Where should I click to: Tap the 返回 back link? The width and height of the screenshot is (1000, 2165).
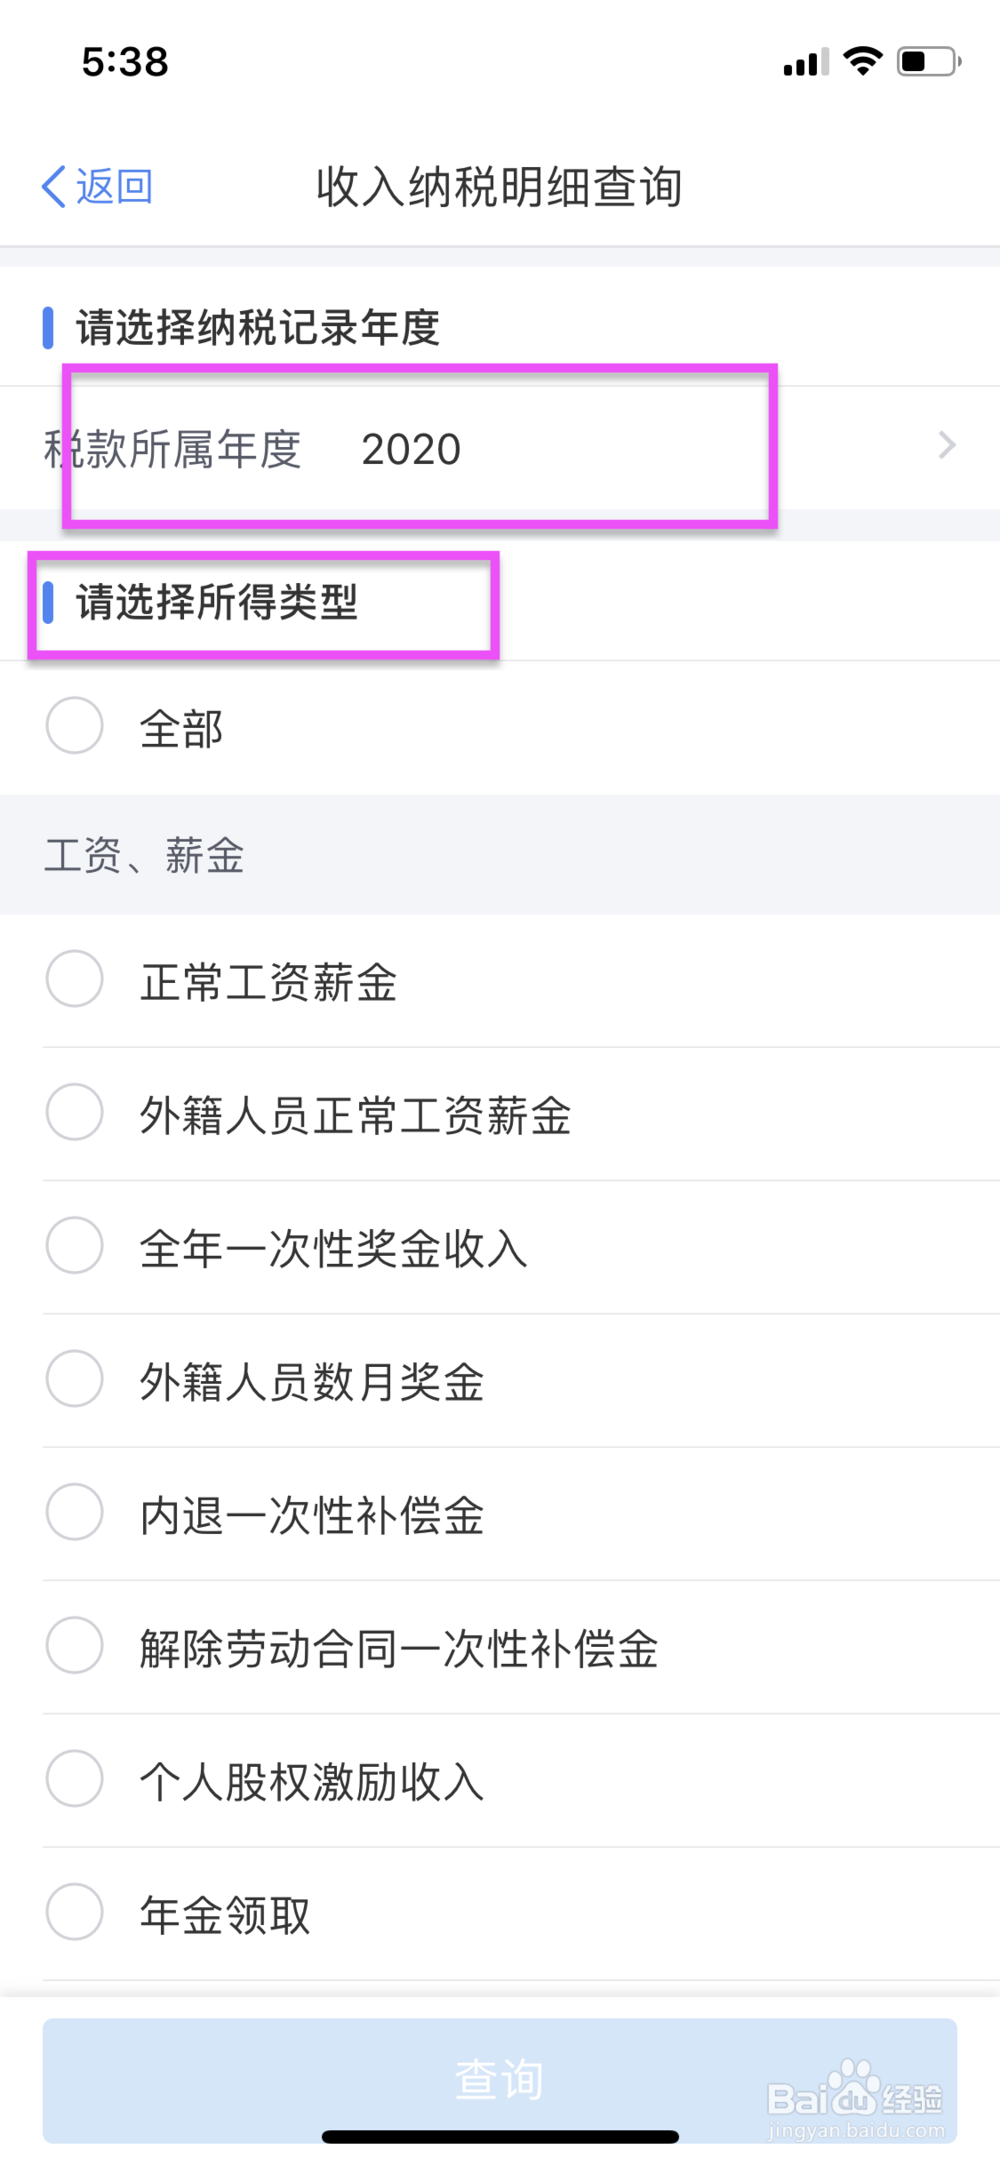click(114, 187)
